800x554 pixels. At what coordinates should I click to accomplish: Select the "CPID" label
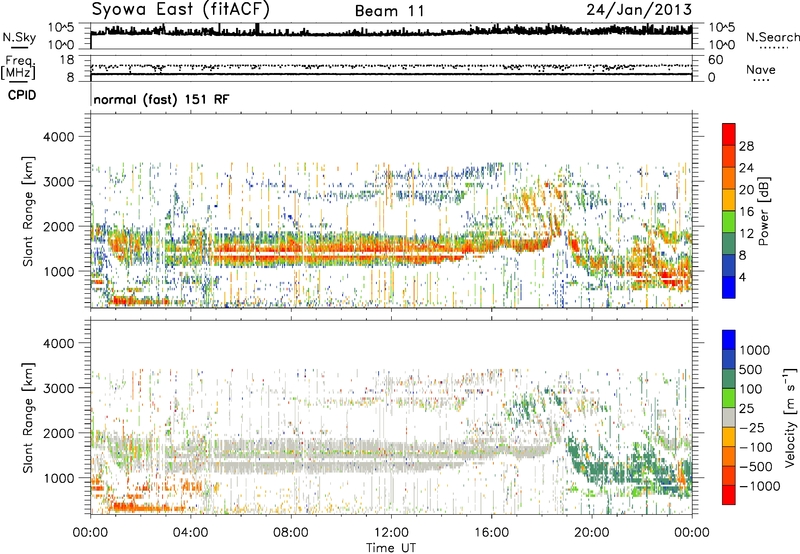(22, 95)
